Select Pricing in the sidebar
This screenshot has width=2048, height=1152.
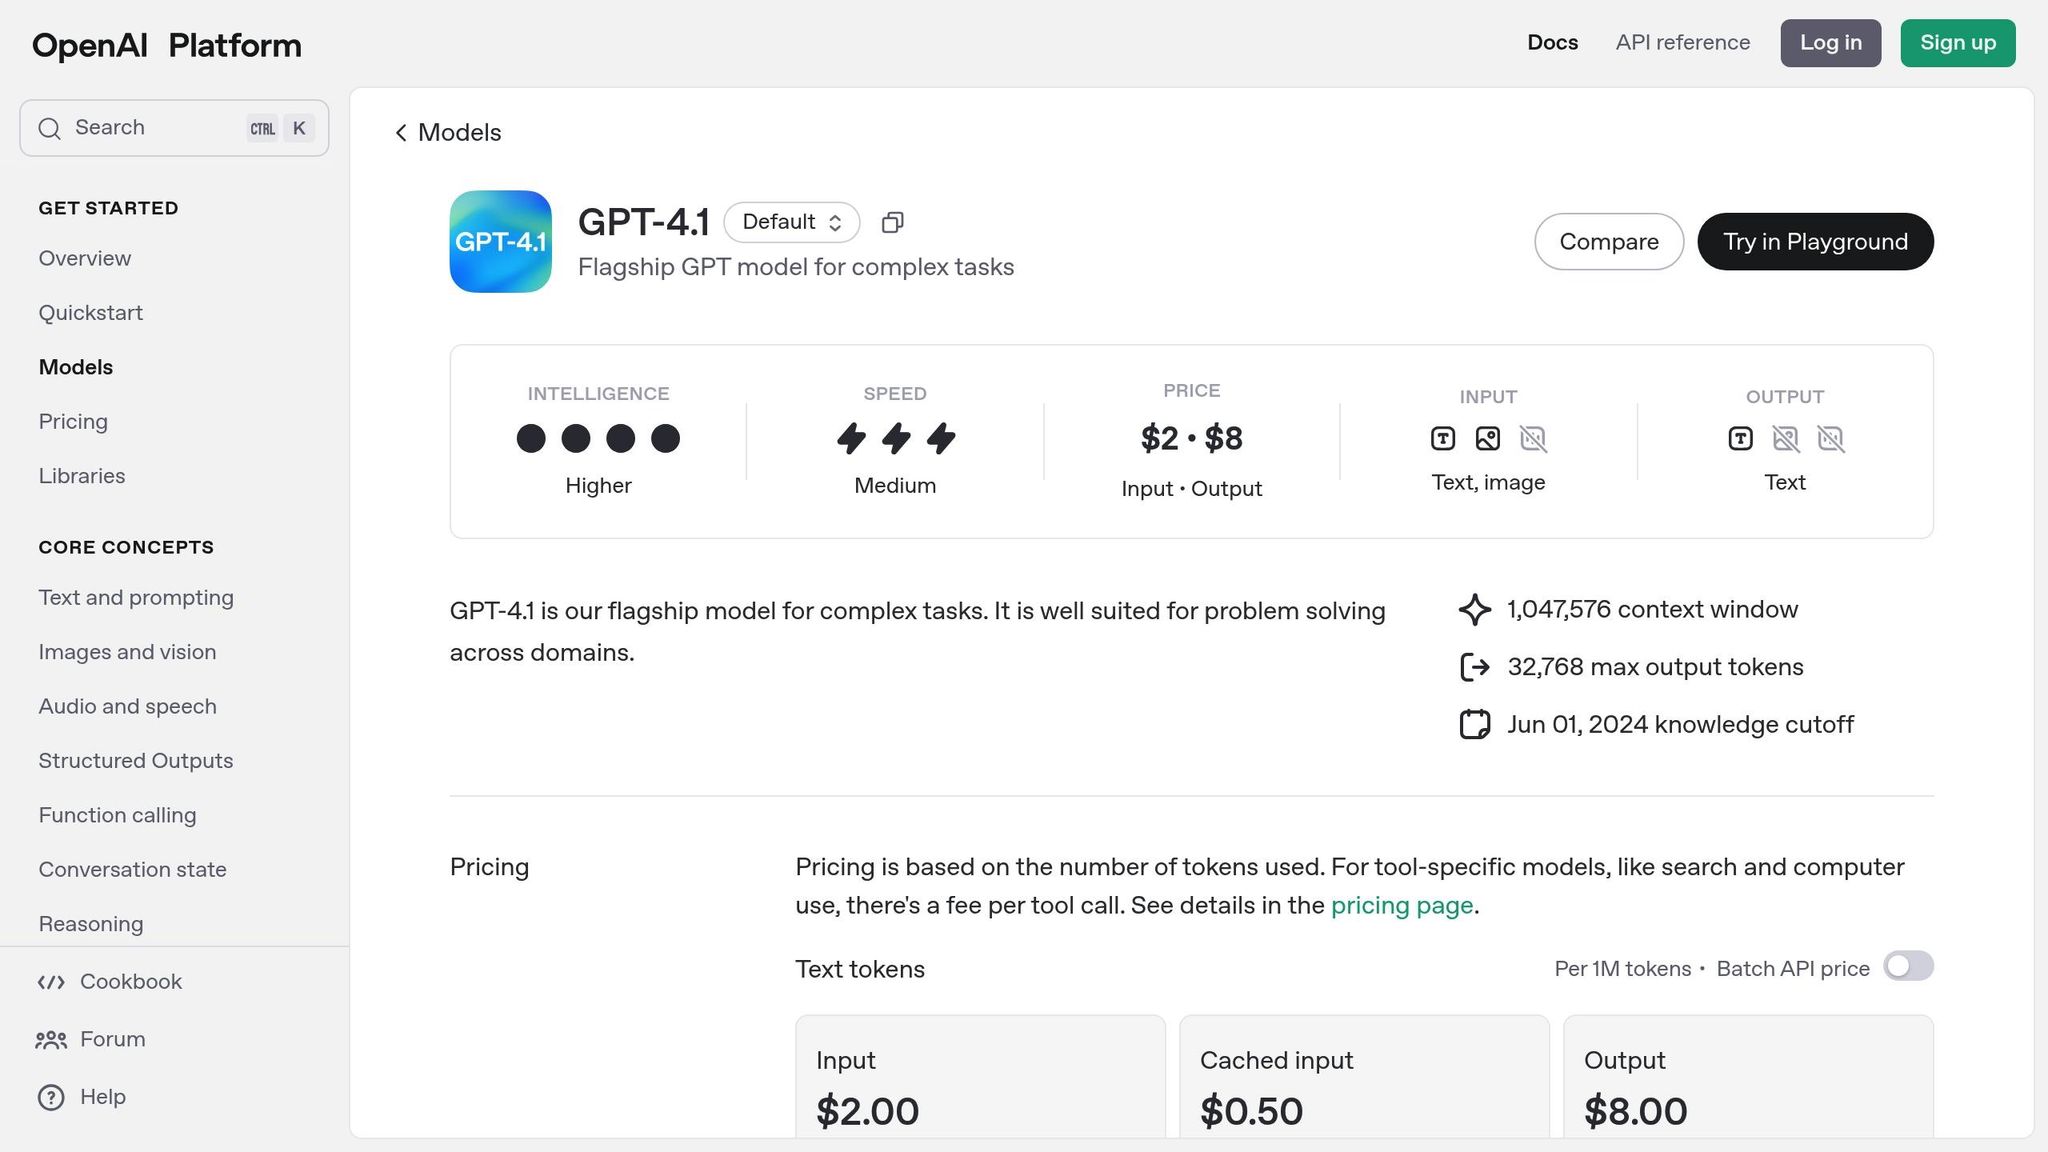click(x=73, y=422)
